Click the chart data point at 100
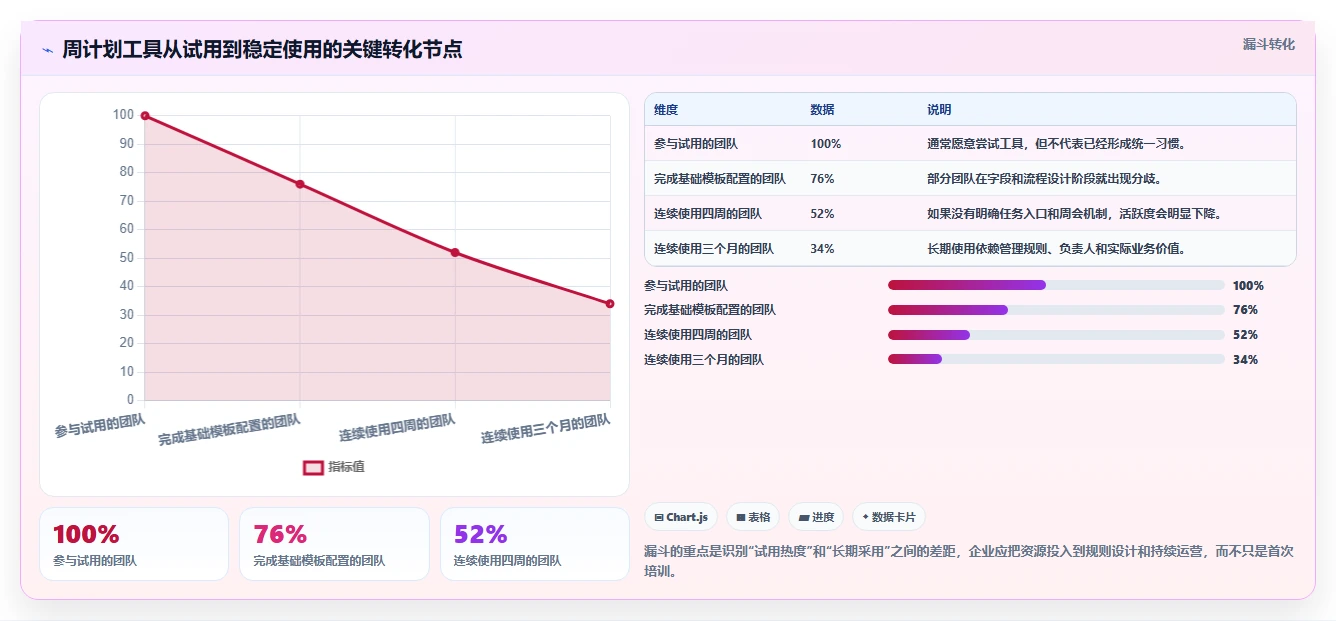1336x621 pixels. [x=145, y=116]
